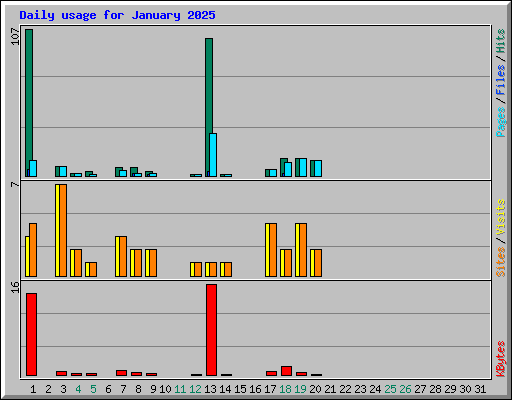Click the yellow 'Visits' legend label
The width and height of the screenshot is (512, 400).
click(501, 217)
